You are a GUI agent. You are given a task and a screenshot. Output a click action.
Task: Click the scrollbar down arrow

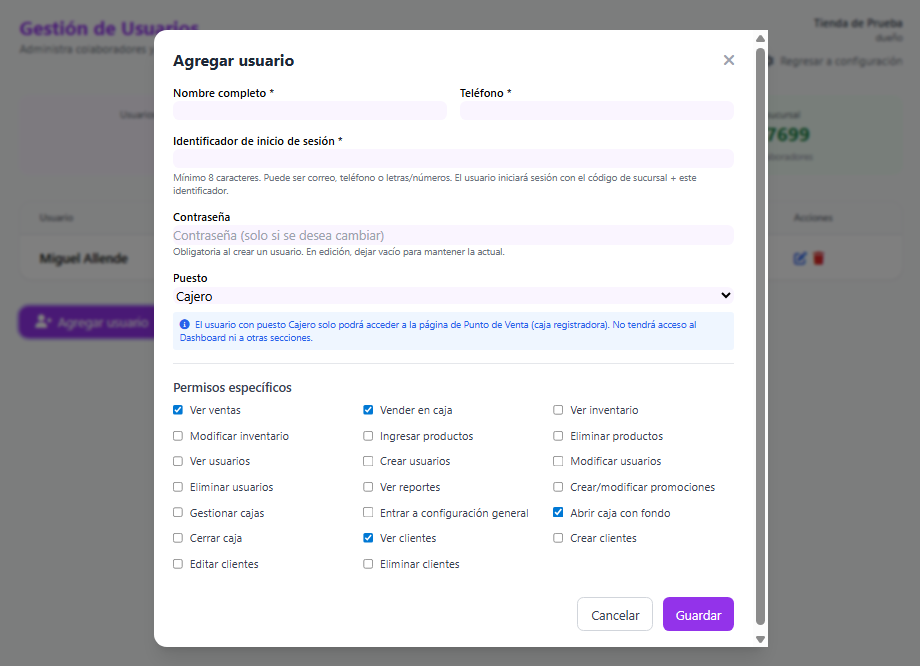point(760,639)
